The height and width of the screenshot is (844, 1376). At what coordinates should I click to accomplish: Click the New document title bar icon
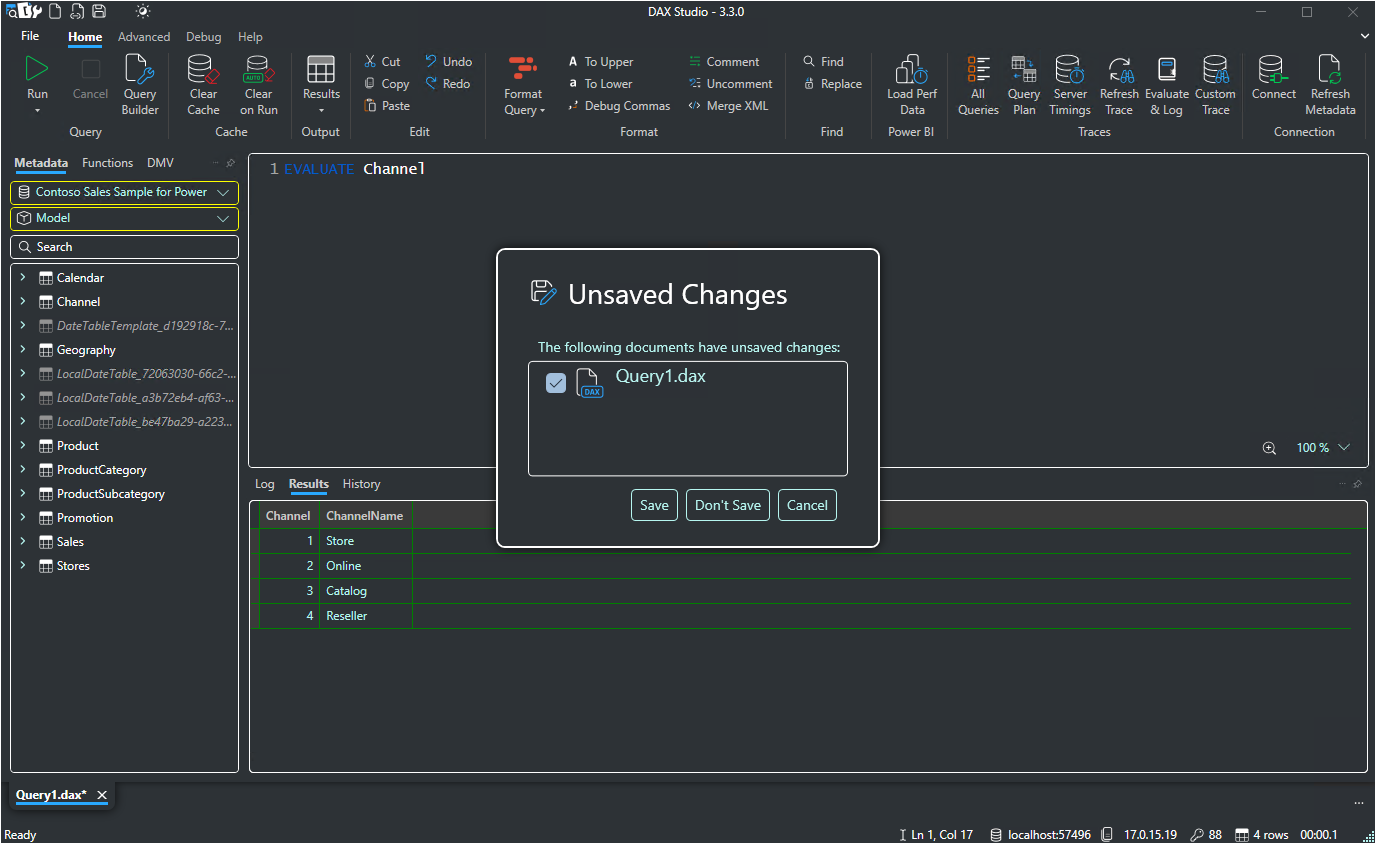point(55,11)
